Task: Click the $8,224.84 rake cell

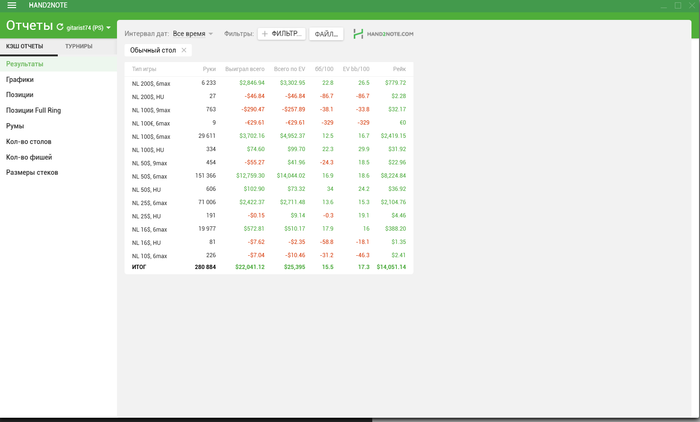Action: 393,175
